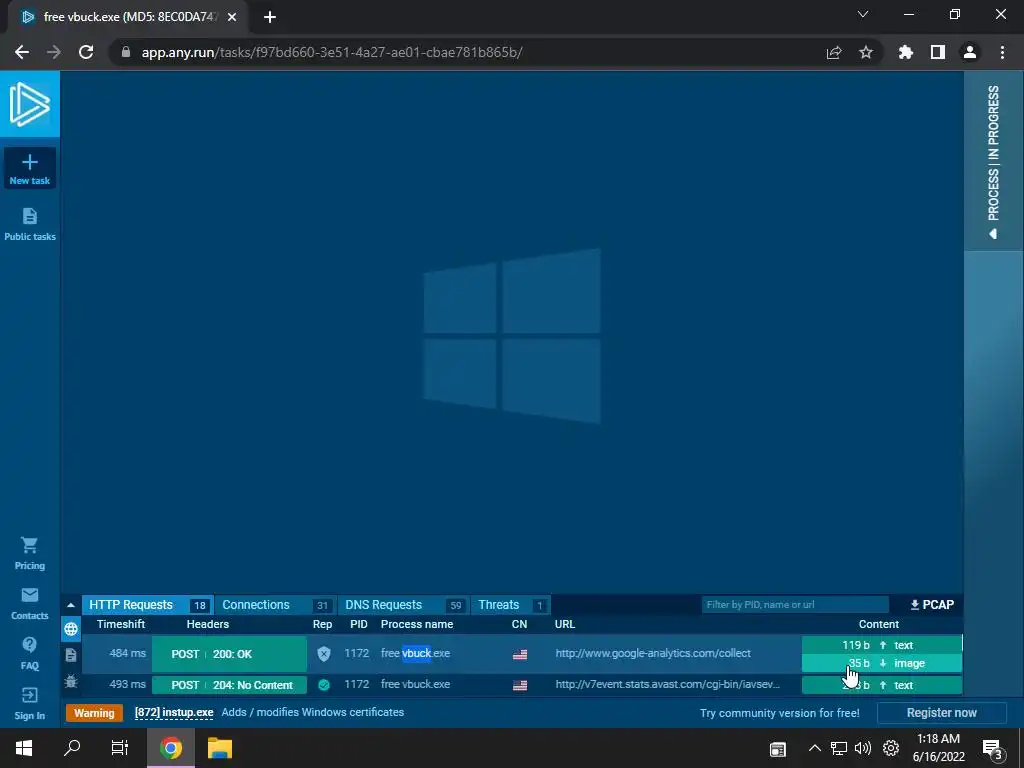Screen dimensions: 1024x768
Task: Select the files panel icon
Action: pyautogui.click(x=71, y=655)
